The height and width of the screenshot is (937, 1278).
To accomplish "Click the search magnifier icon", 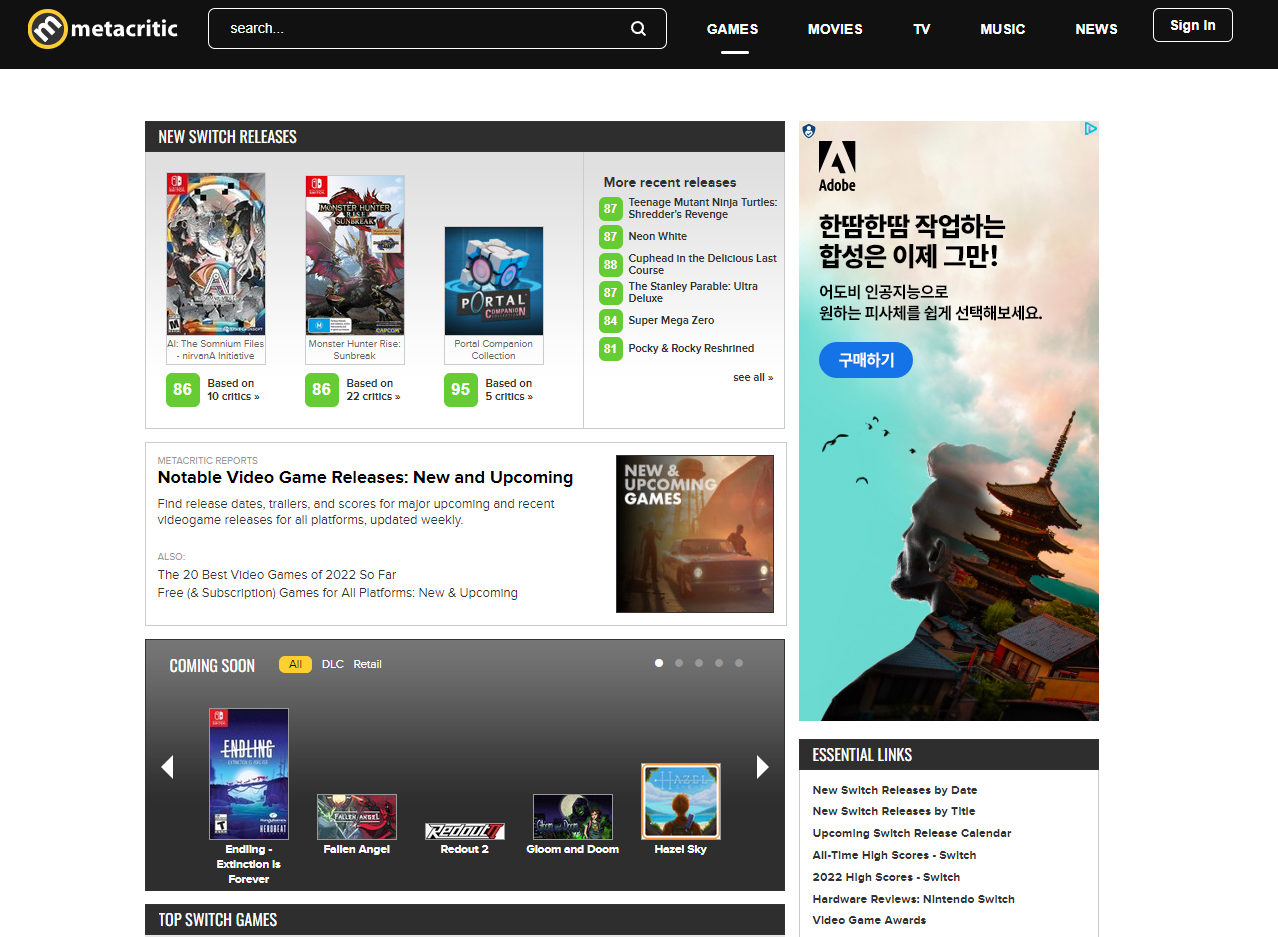I will coord(638,28).
